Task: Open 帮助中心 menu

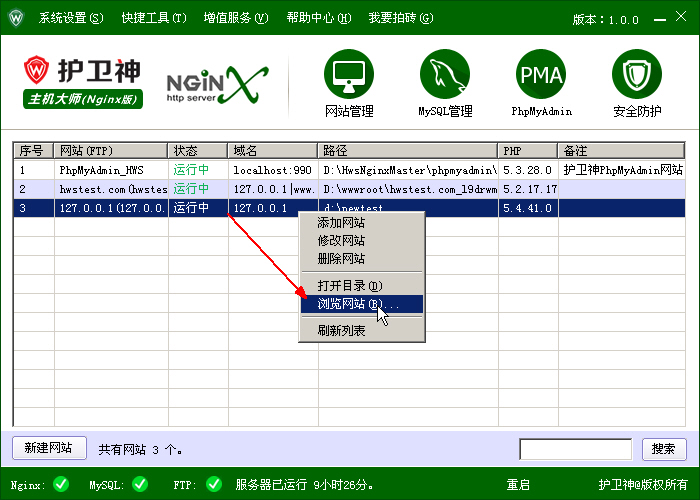Action: tap(319, 18)
